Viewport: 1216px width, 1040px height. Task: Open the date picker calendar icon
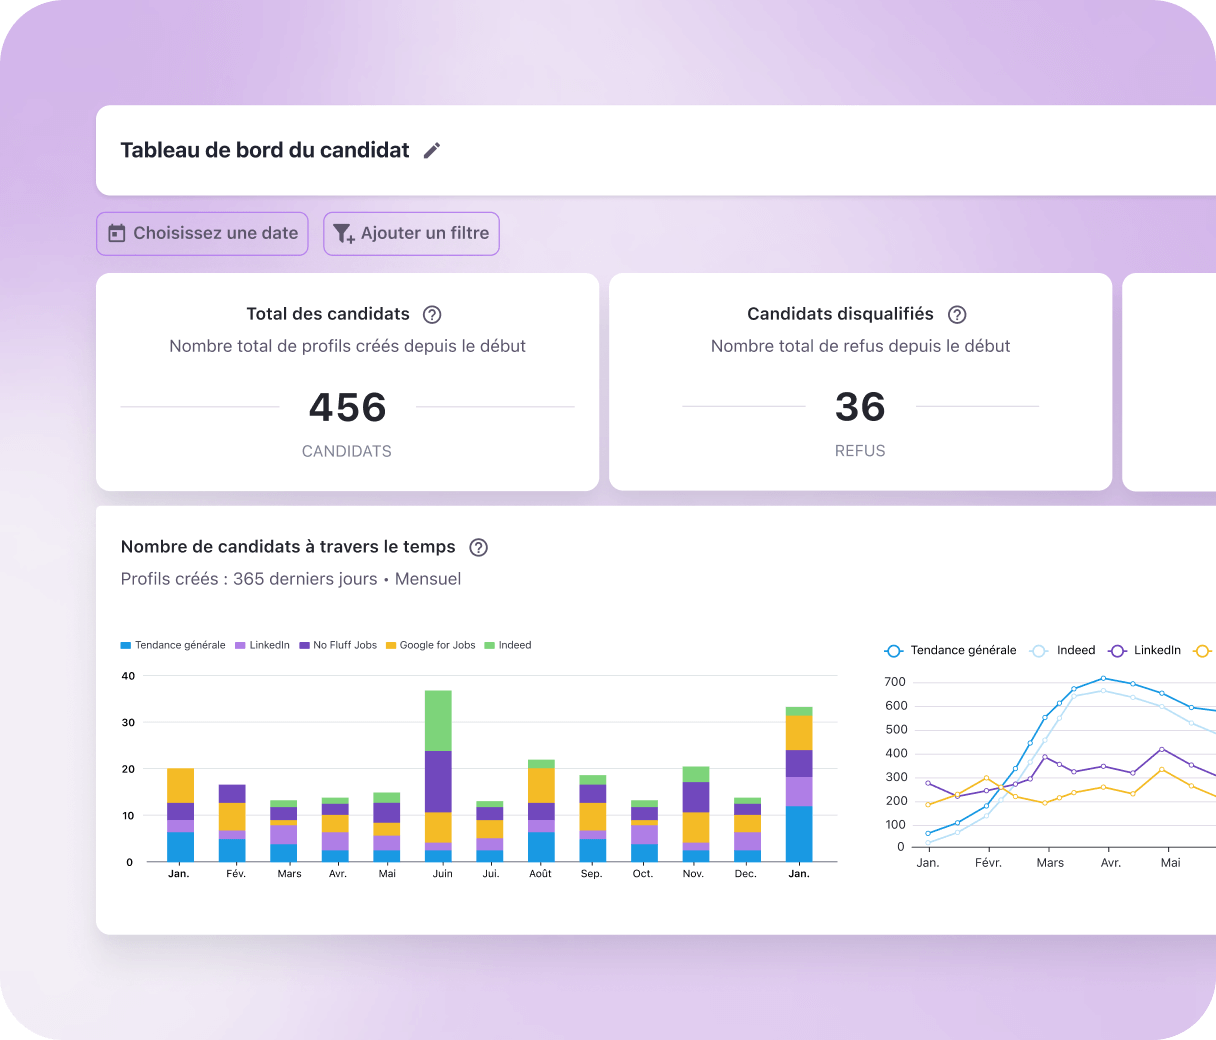[118, 233]
